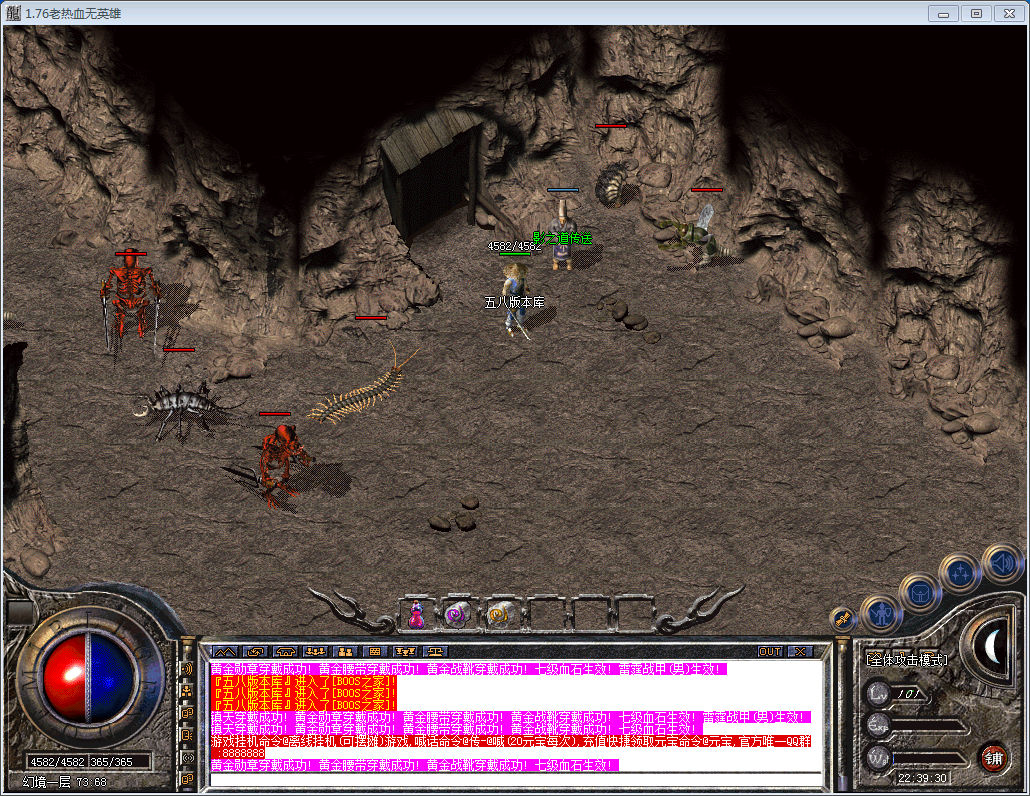Viewport: 1030px width, 796px height.
Task: Use the purple spiral scroll in belt
Action: (x=457, y=615)
